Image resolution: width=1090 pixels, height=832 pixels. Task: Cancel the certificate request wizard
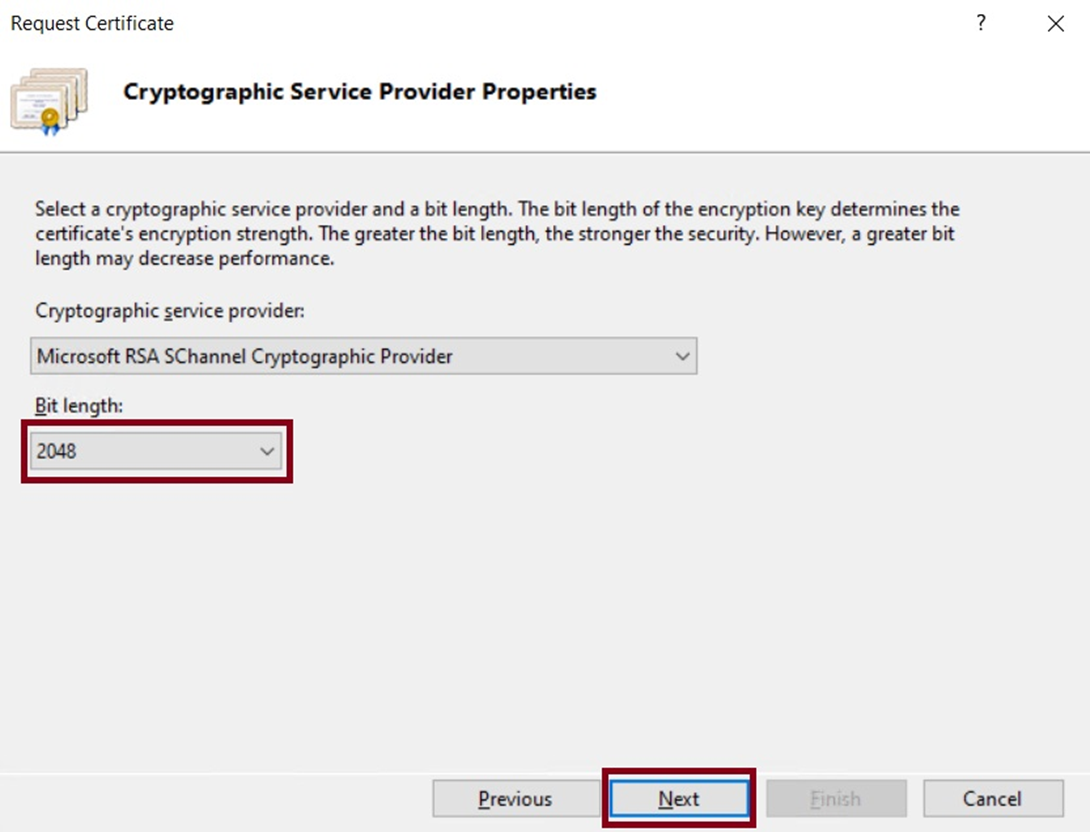click(x=992, y=799)
